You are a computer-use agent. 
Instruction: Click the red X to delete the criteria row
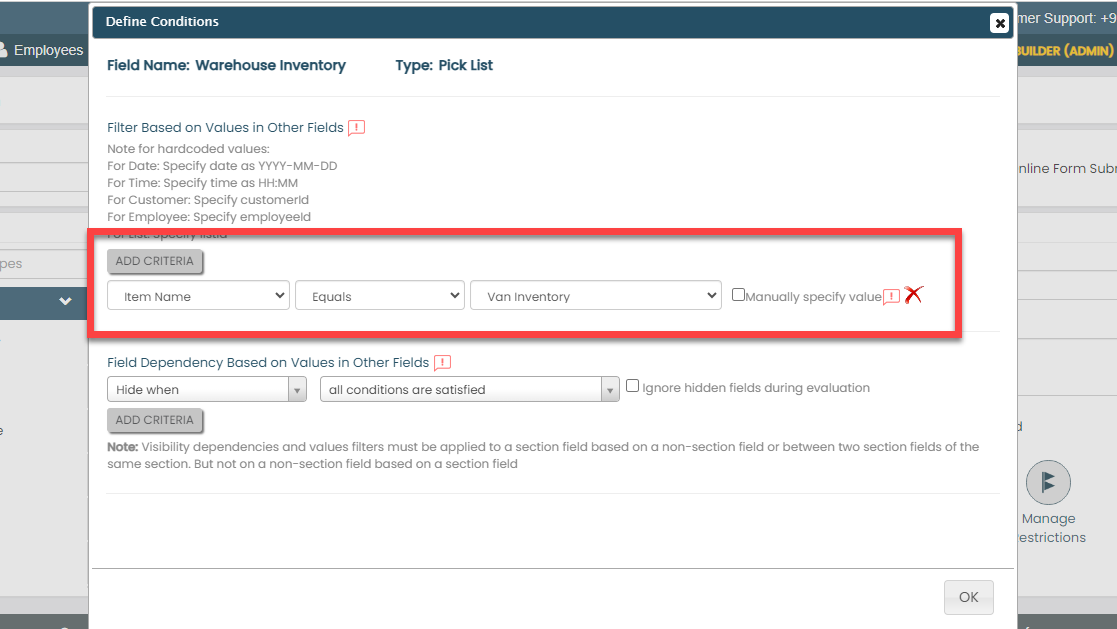(913, 295)
